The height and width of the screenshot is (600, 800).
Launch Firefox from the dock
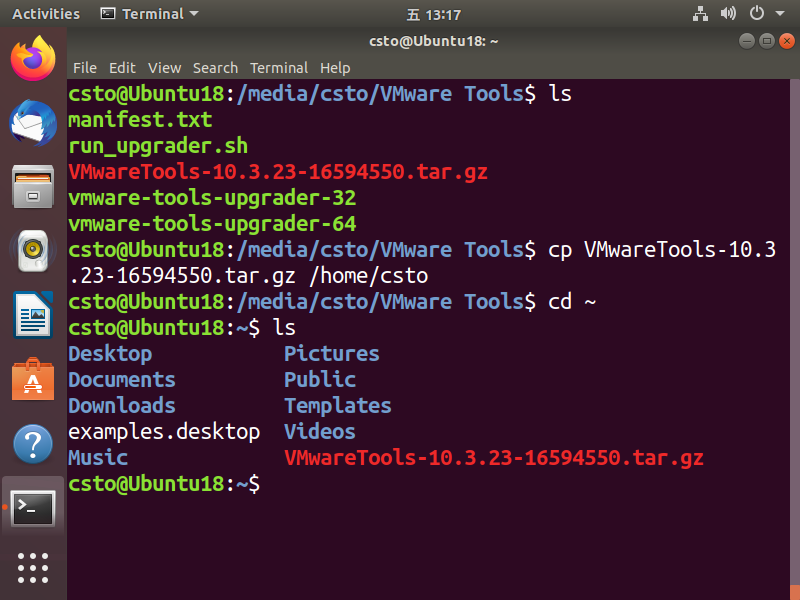[32, 58]
